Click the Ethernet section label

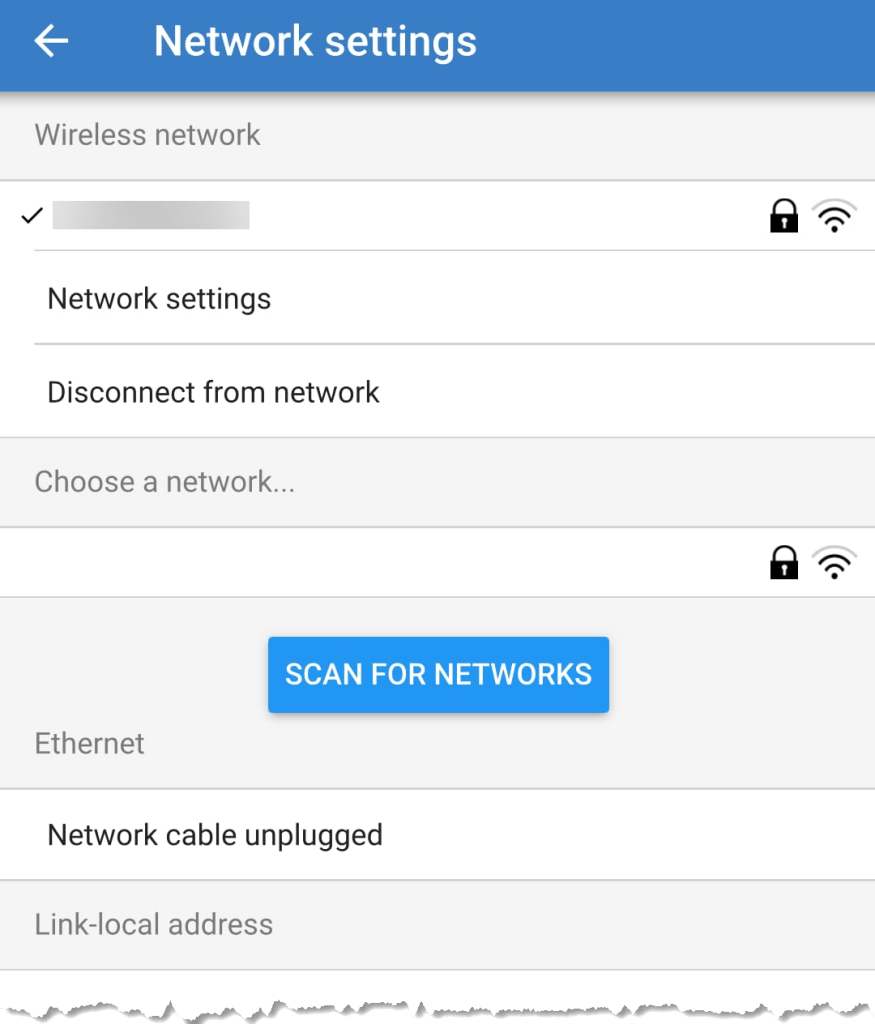point(89,743)
